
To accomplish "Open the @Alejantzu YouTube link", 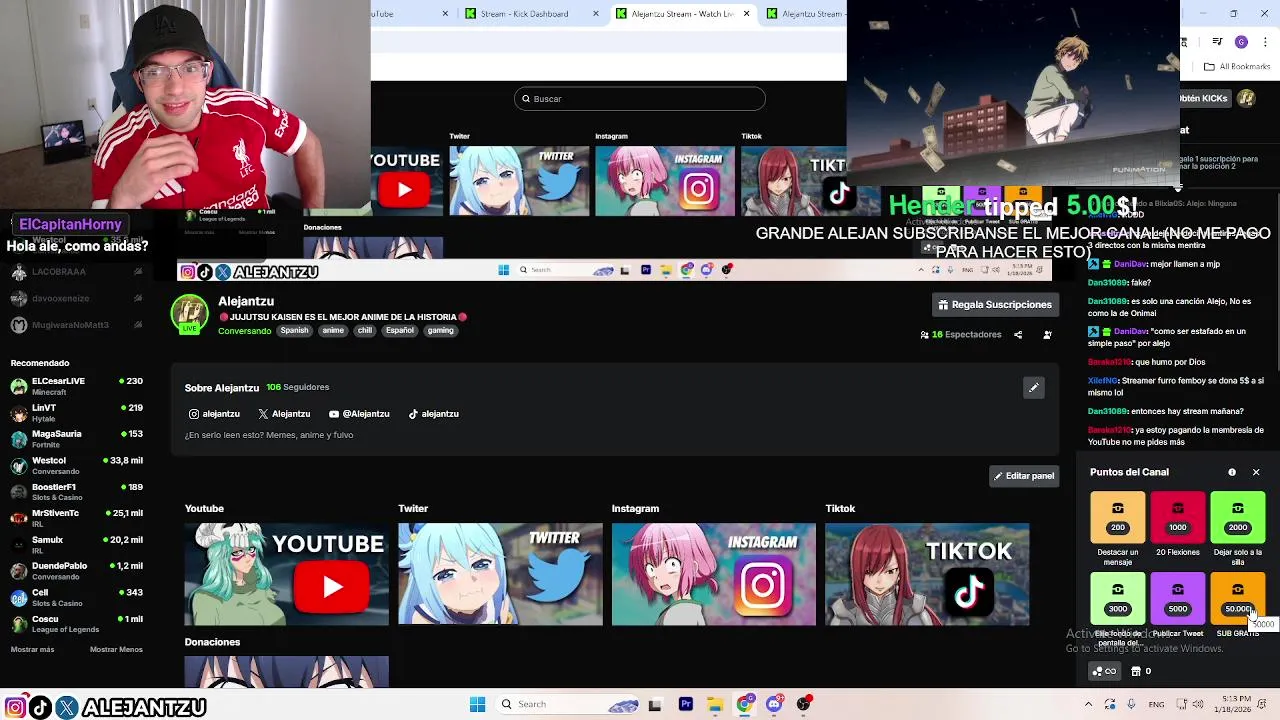I will tap(359, 414).
